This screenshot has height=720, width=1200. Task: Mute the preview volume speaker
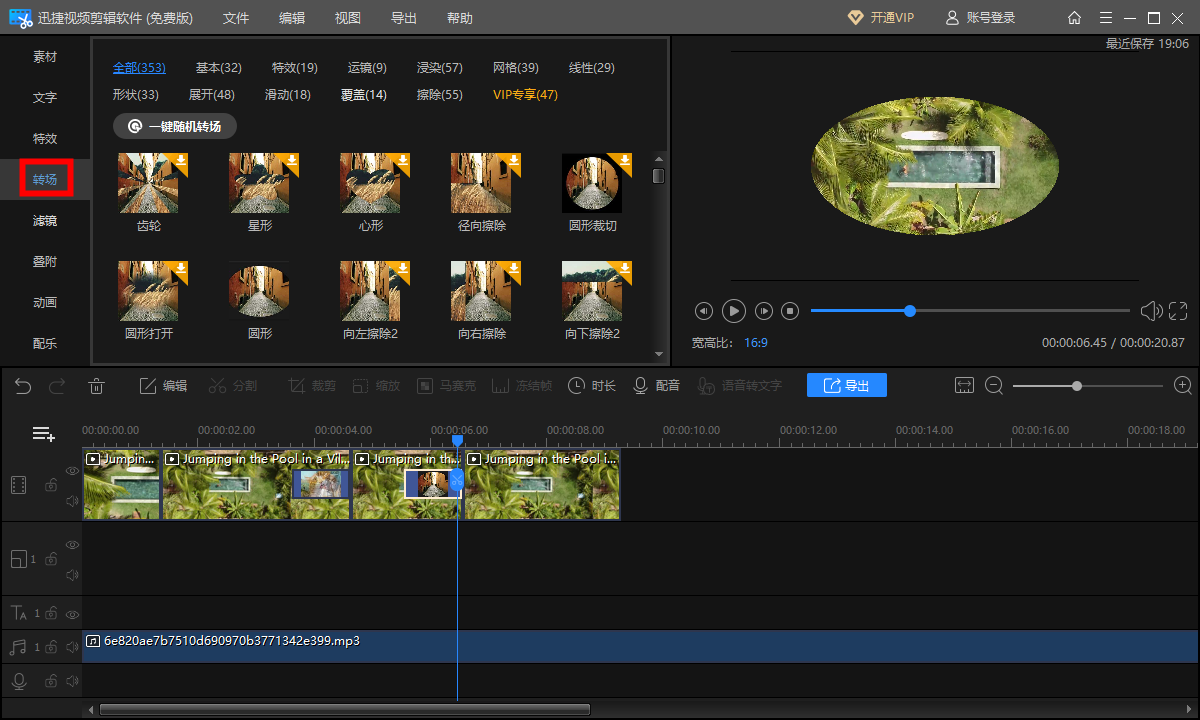coord(1151,311)
